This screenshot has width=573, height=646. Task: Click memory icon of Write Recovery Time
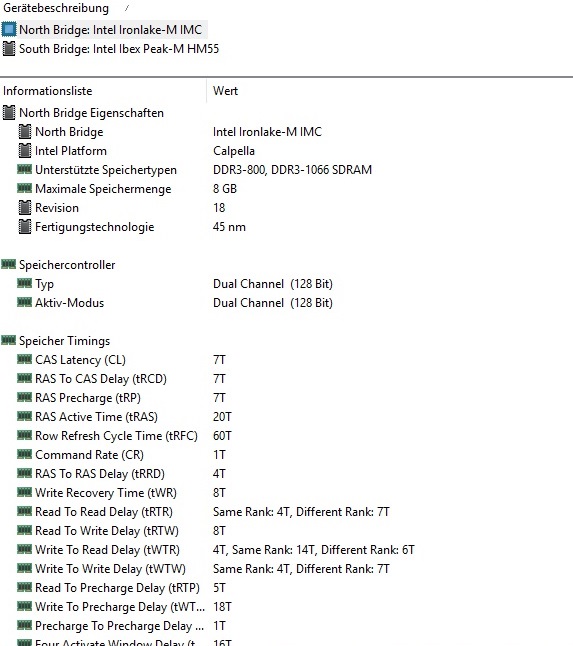24,492
